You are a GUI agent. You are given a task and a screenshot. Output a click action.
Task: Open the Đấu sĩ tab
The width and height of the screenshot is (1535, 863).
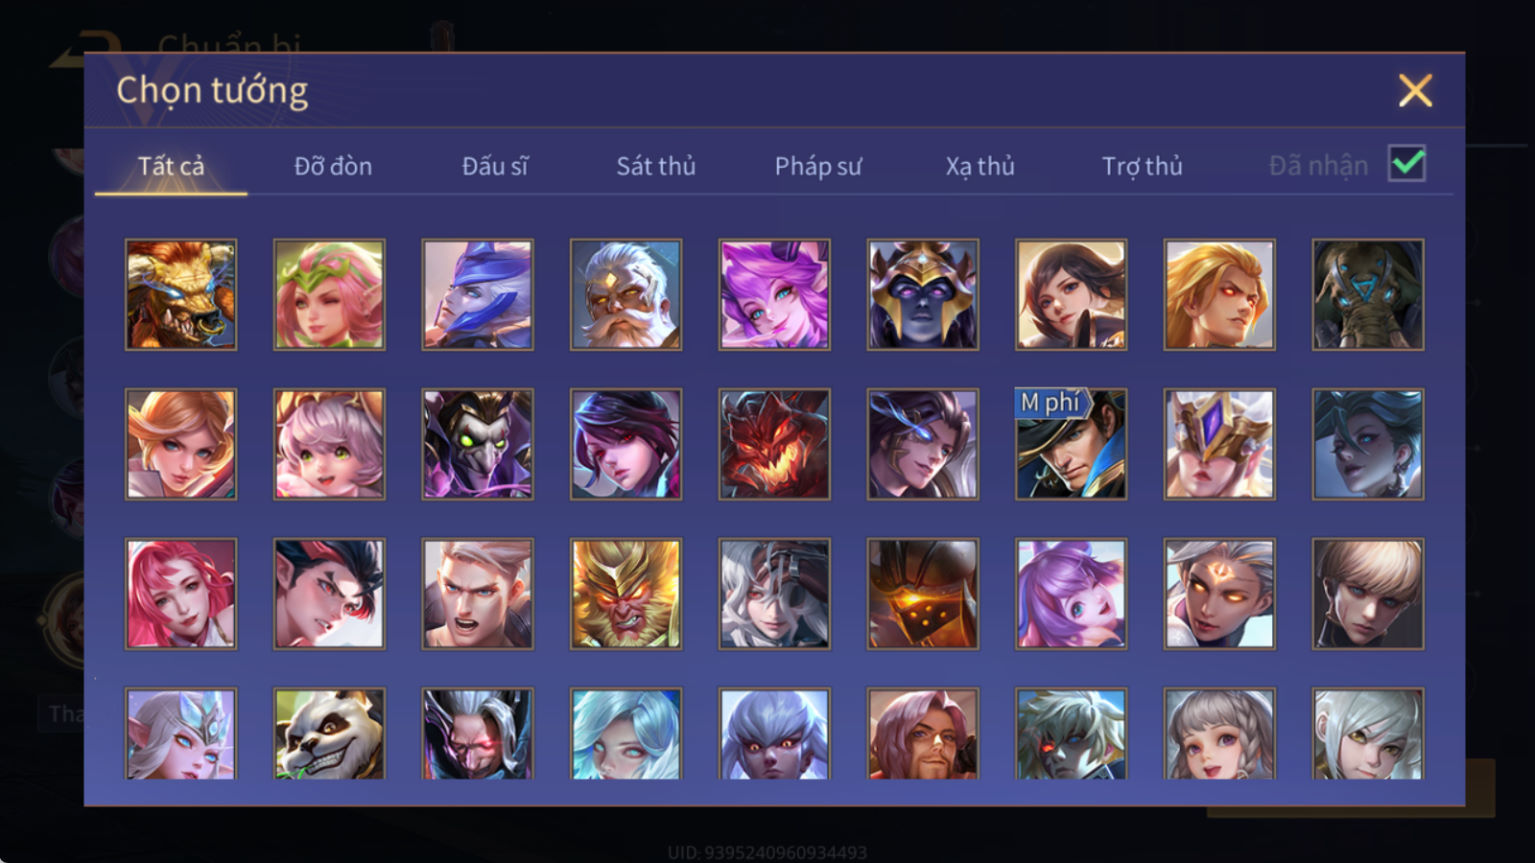(x=495, y=166)
